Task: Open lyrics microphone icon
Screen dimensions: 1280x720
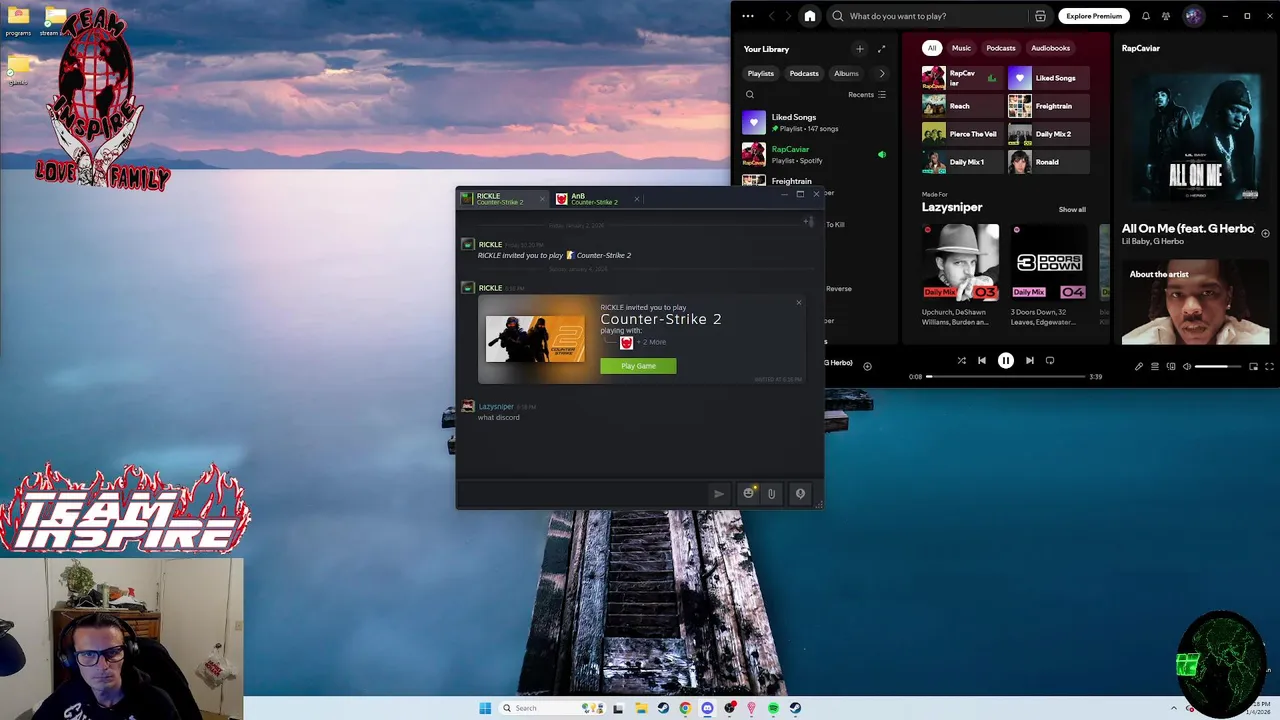Action: click(1139, 367)
